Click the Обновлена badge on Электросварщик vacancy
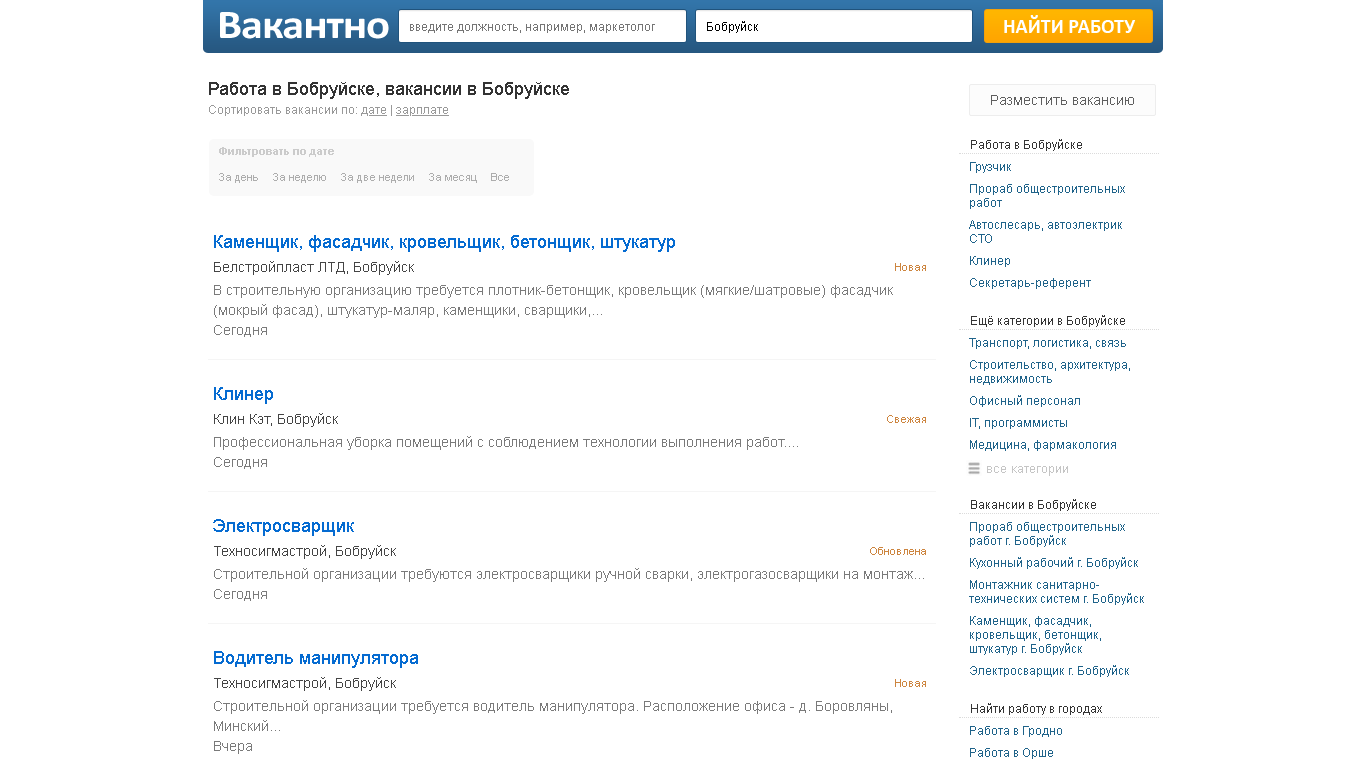Screen dimensions: 1366x768 [x=898, y=551]
